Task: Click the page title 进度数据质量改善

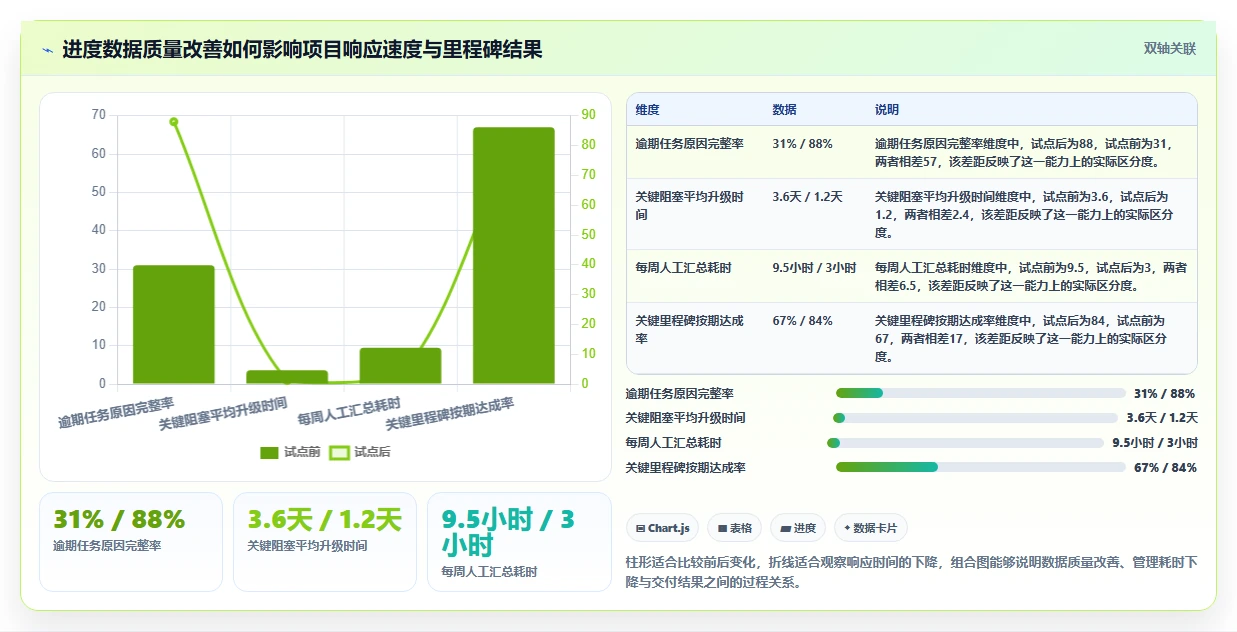Action: pyautogui.click(x=303, y=50)
